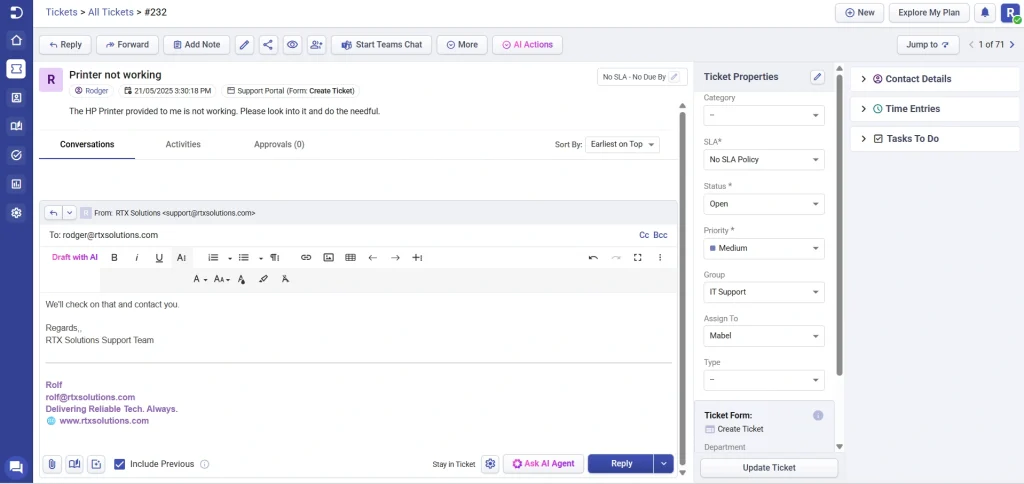Screen dimensions: 1024x484
Task: Click the Update Ticket button
Action: coord(769,468)
